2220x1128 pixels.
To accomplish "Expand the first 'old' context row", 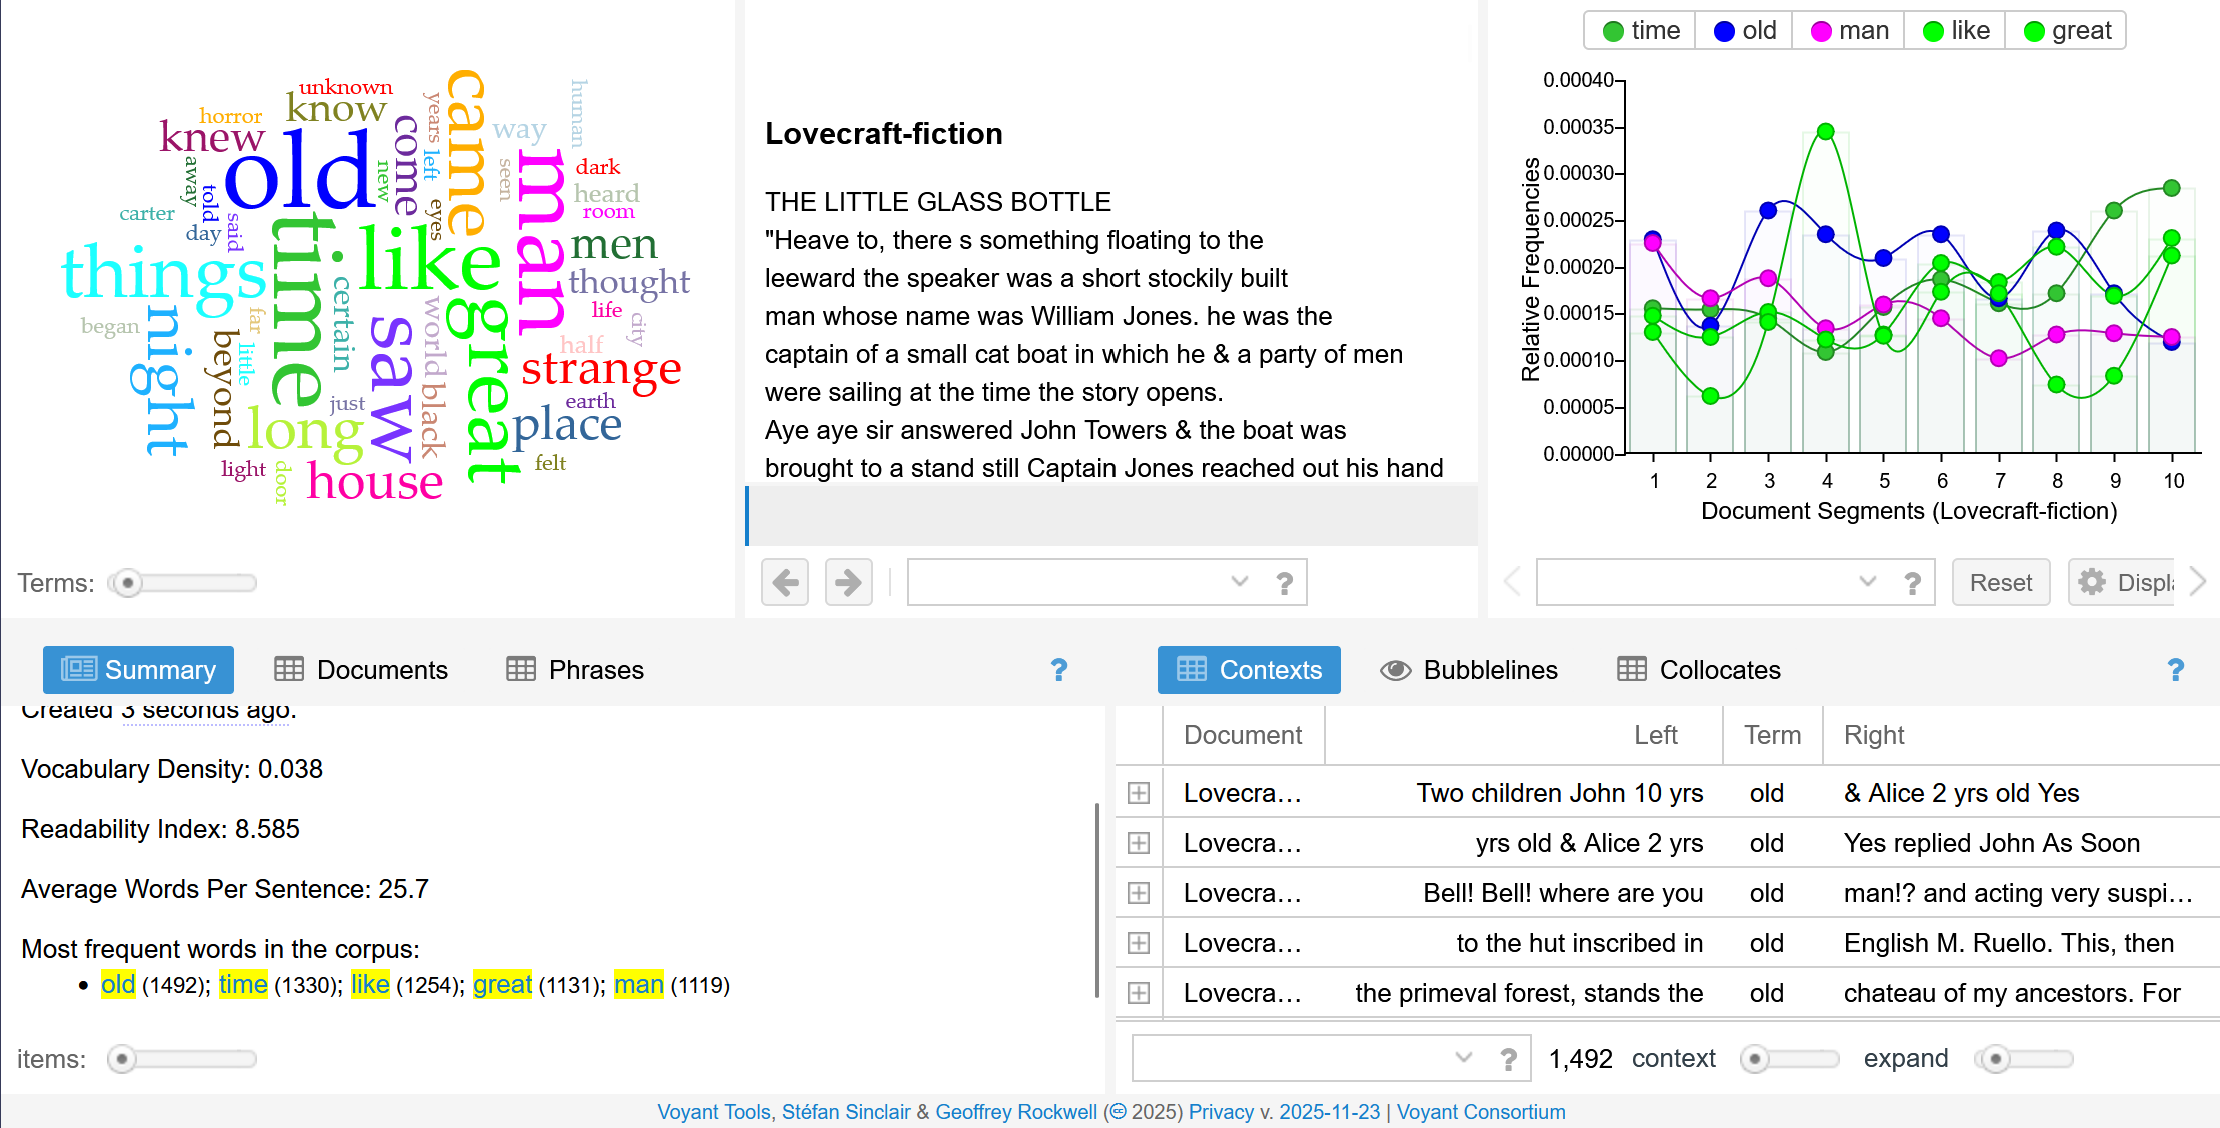I will point(1139,793).
